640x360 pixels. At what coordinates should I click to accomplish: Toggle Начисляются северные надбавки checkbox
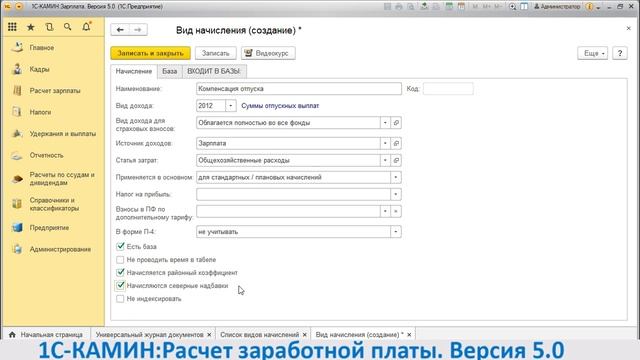point(120,285)
